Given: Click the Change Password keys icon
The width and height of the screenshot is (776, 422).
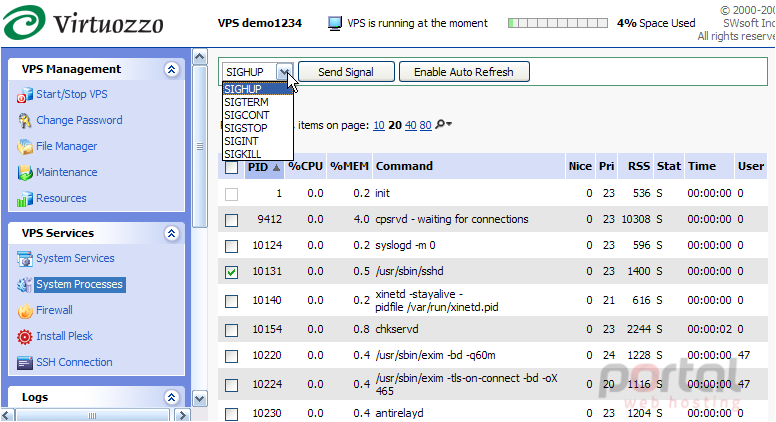Looking at the screenshot, I should coord(25,121).
